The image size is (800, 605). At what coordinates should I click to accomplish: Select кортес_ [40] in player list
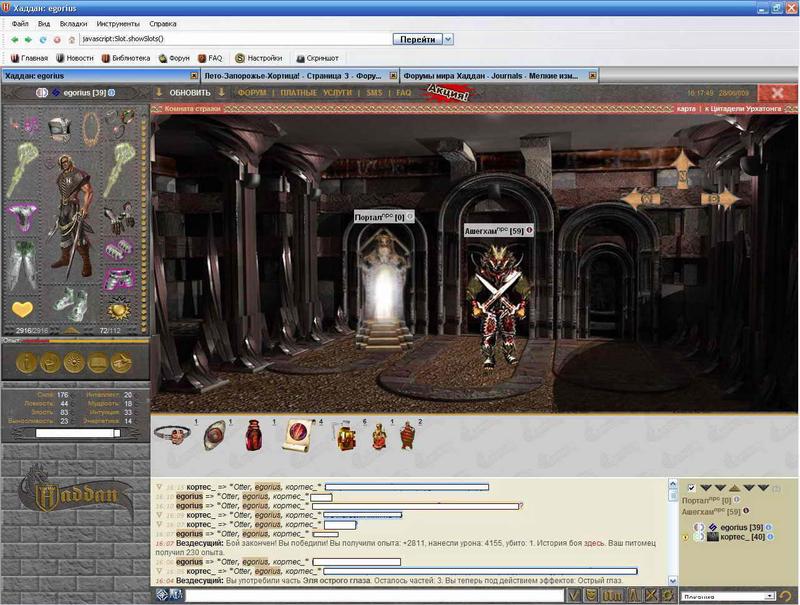pyautogui.click(x=742, y=537)
